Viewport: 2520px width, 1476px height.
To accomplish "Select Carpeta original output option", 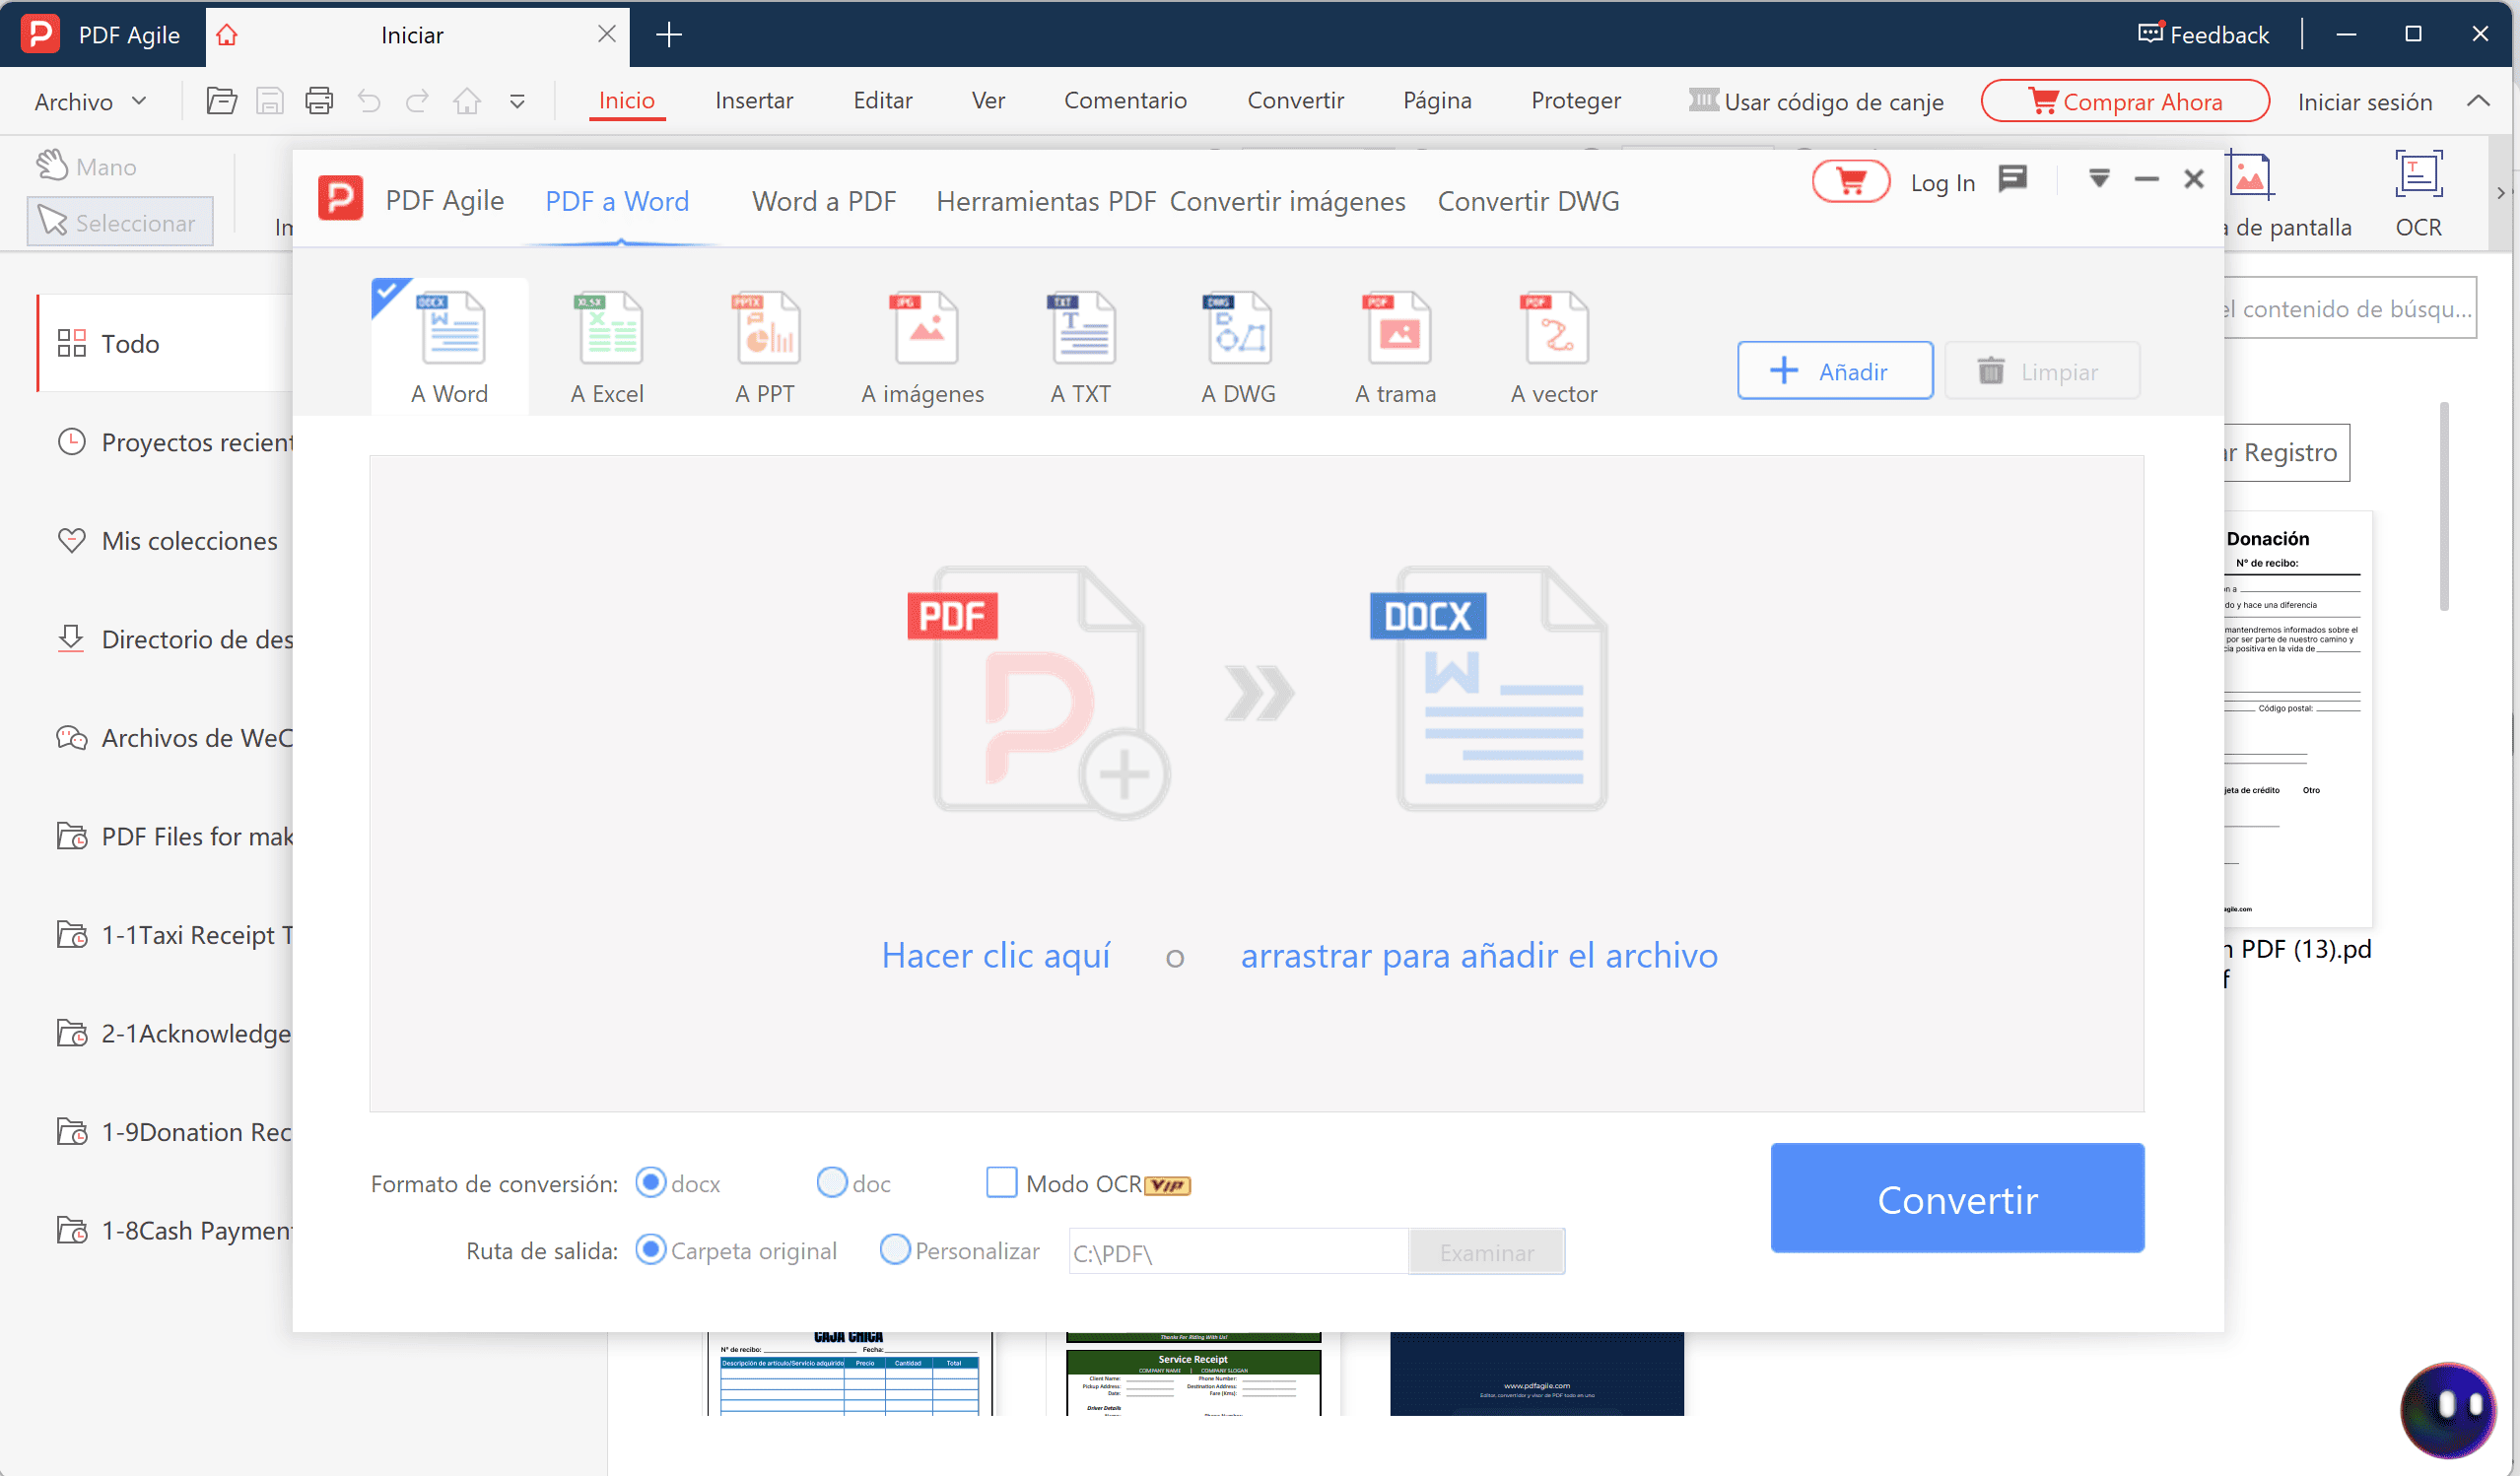I will pyautogui.click(x=651, y=1250).
